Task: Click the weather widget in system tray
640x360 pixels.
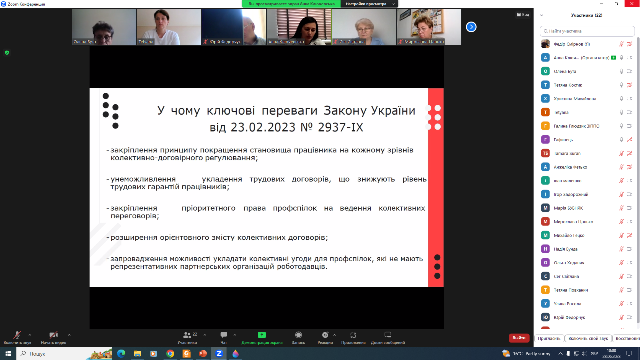Action: [x=527, y=353]
